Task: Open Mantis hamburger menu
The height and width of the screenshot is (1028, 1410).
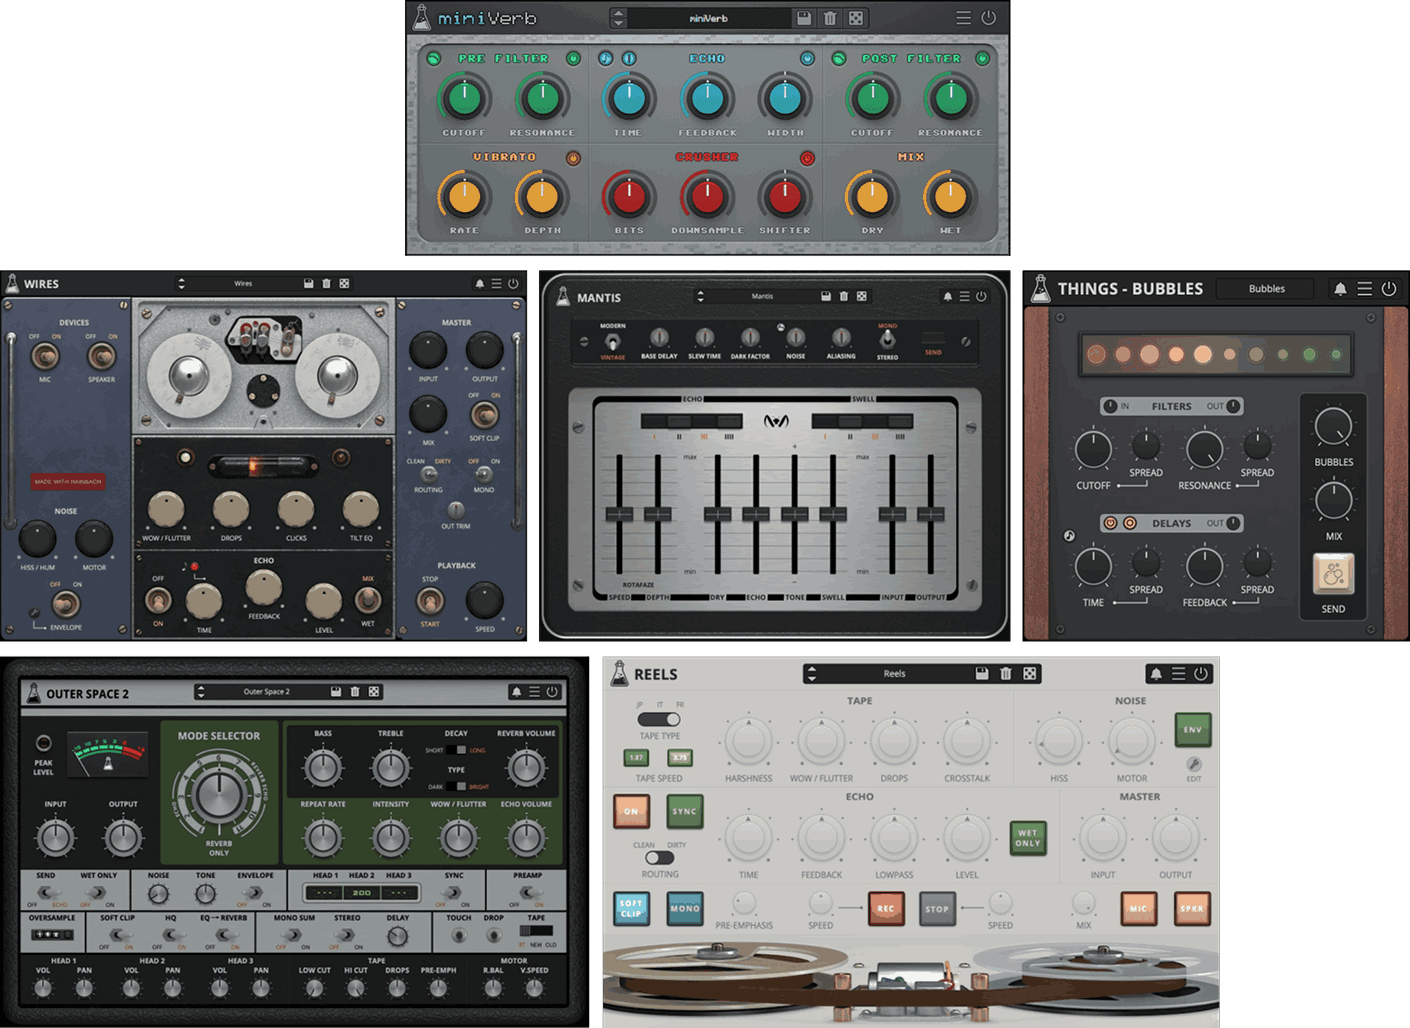Action: (965, 296)
